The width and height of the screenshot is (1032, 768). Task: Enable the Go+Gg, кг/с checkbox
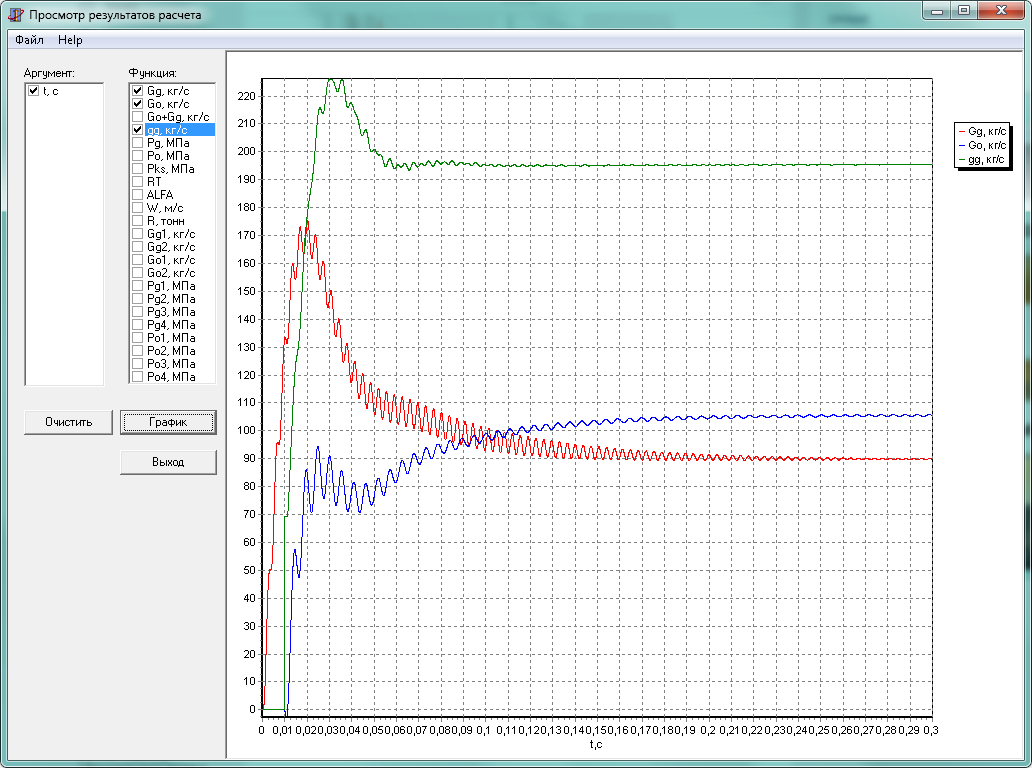tap(138, 117)
